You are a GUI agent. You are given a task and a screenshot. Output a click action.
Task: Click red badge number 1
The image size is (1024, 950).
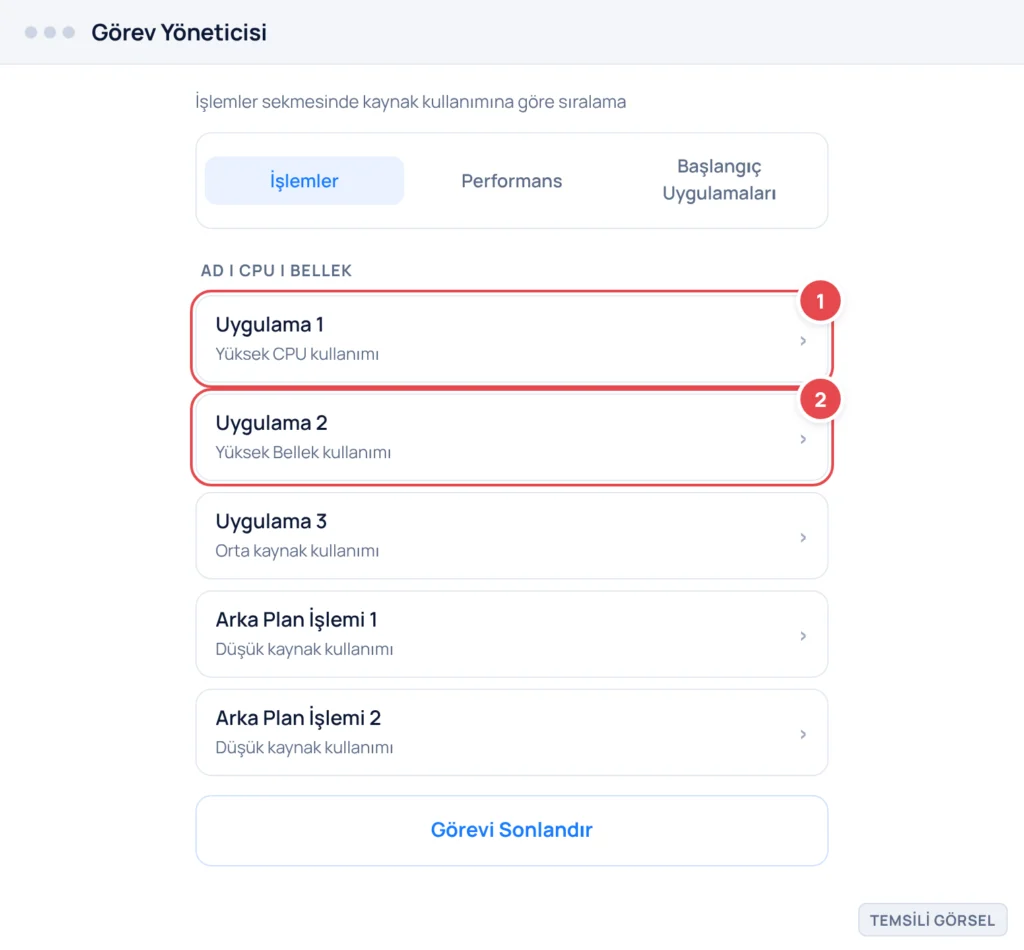click(x=820, y=301)
